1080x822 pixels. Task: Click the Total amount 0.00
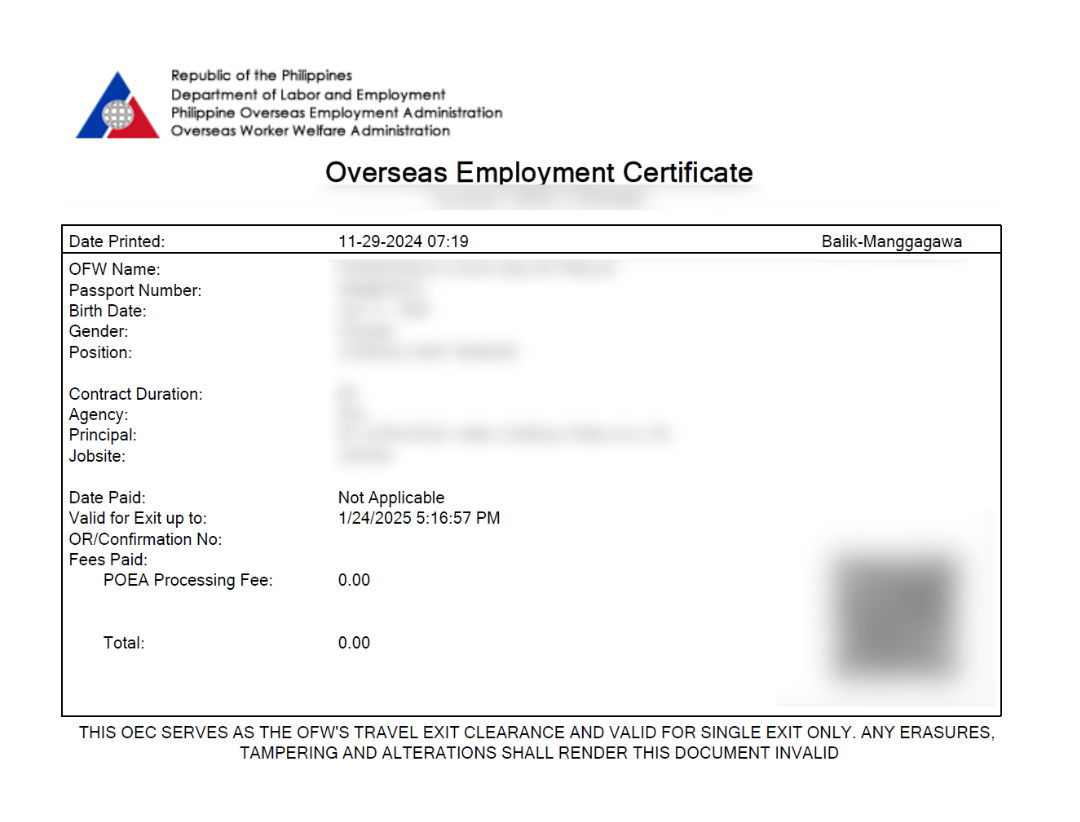354,643
